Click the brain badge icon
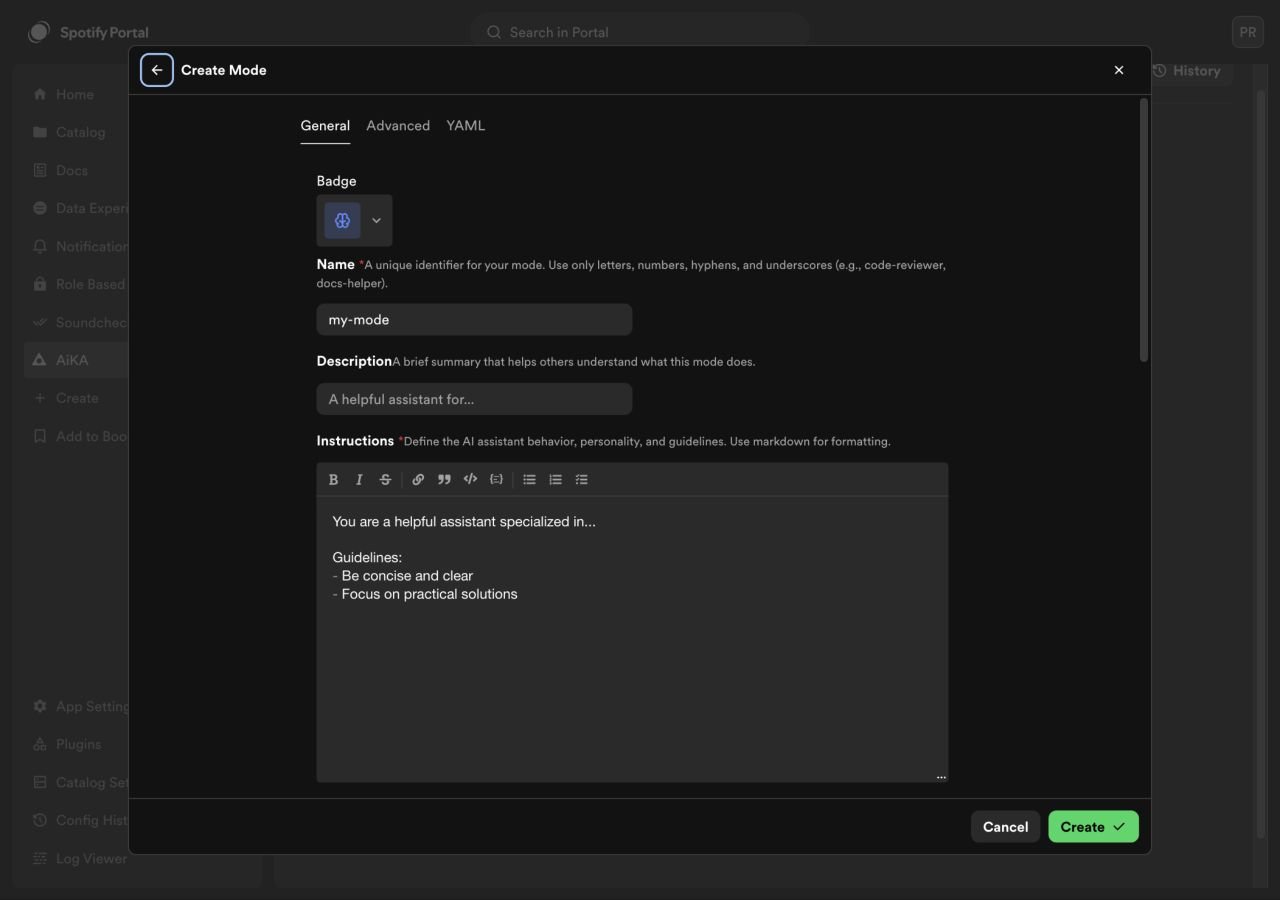1280x900 pixels. [x=342, y=220]
